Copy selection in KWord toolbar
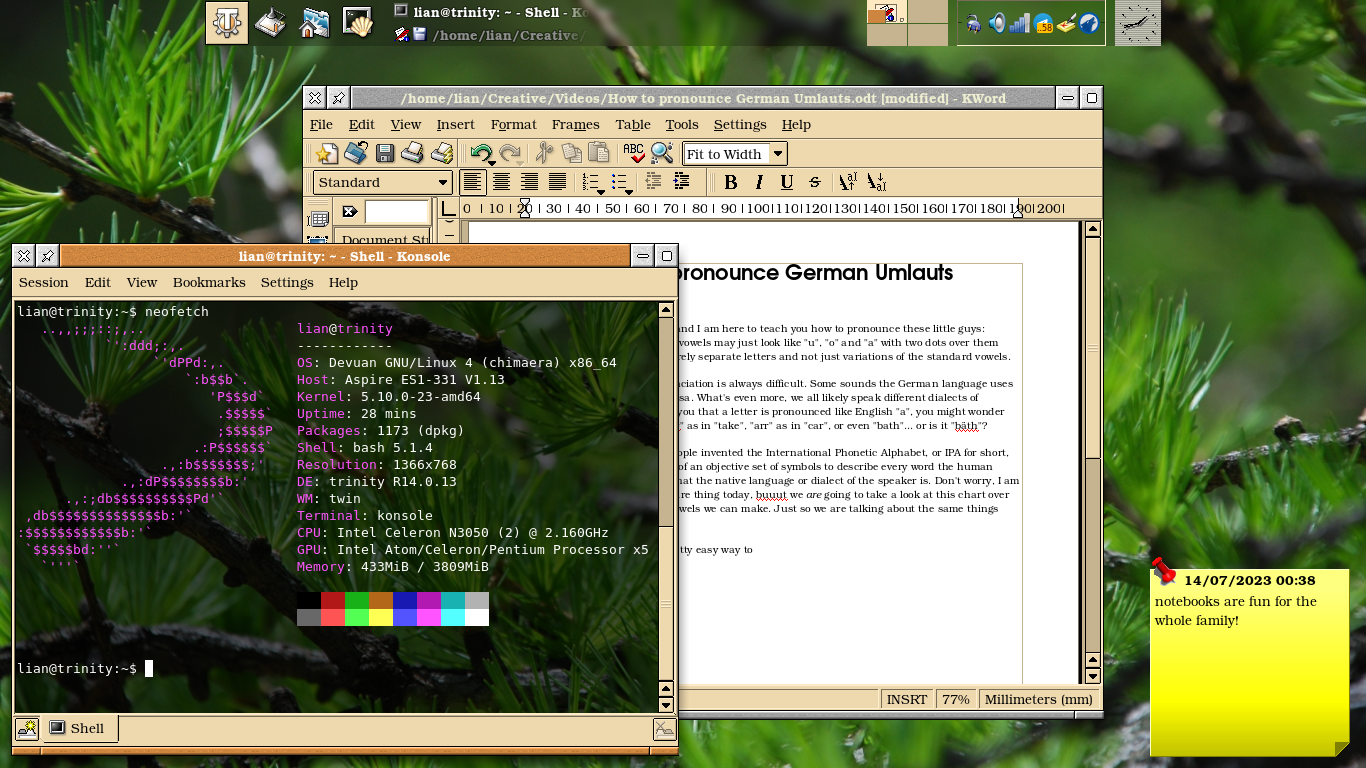This screenshot has width=1366, height=768. [x=572, y=153]
